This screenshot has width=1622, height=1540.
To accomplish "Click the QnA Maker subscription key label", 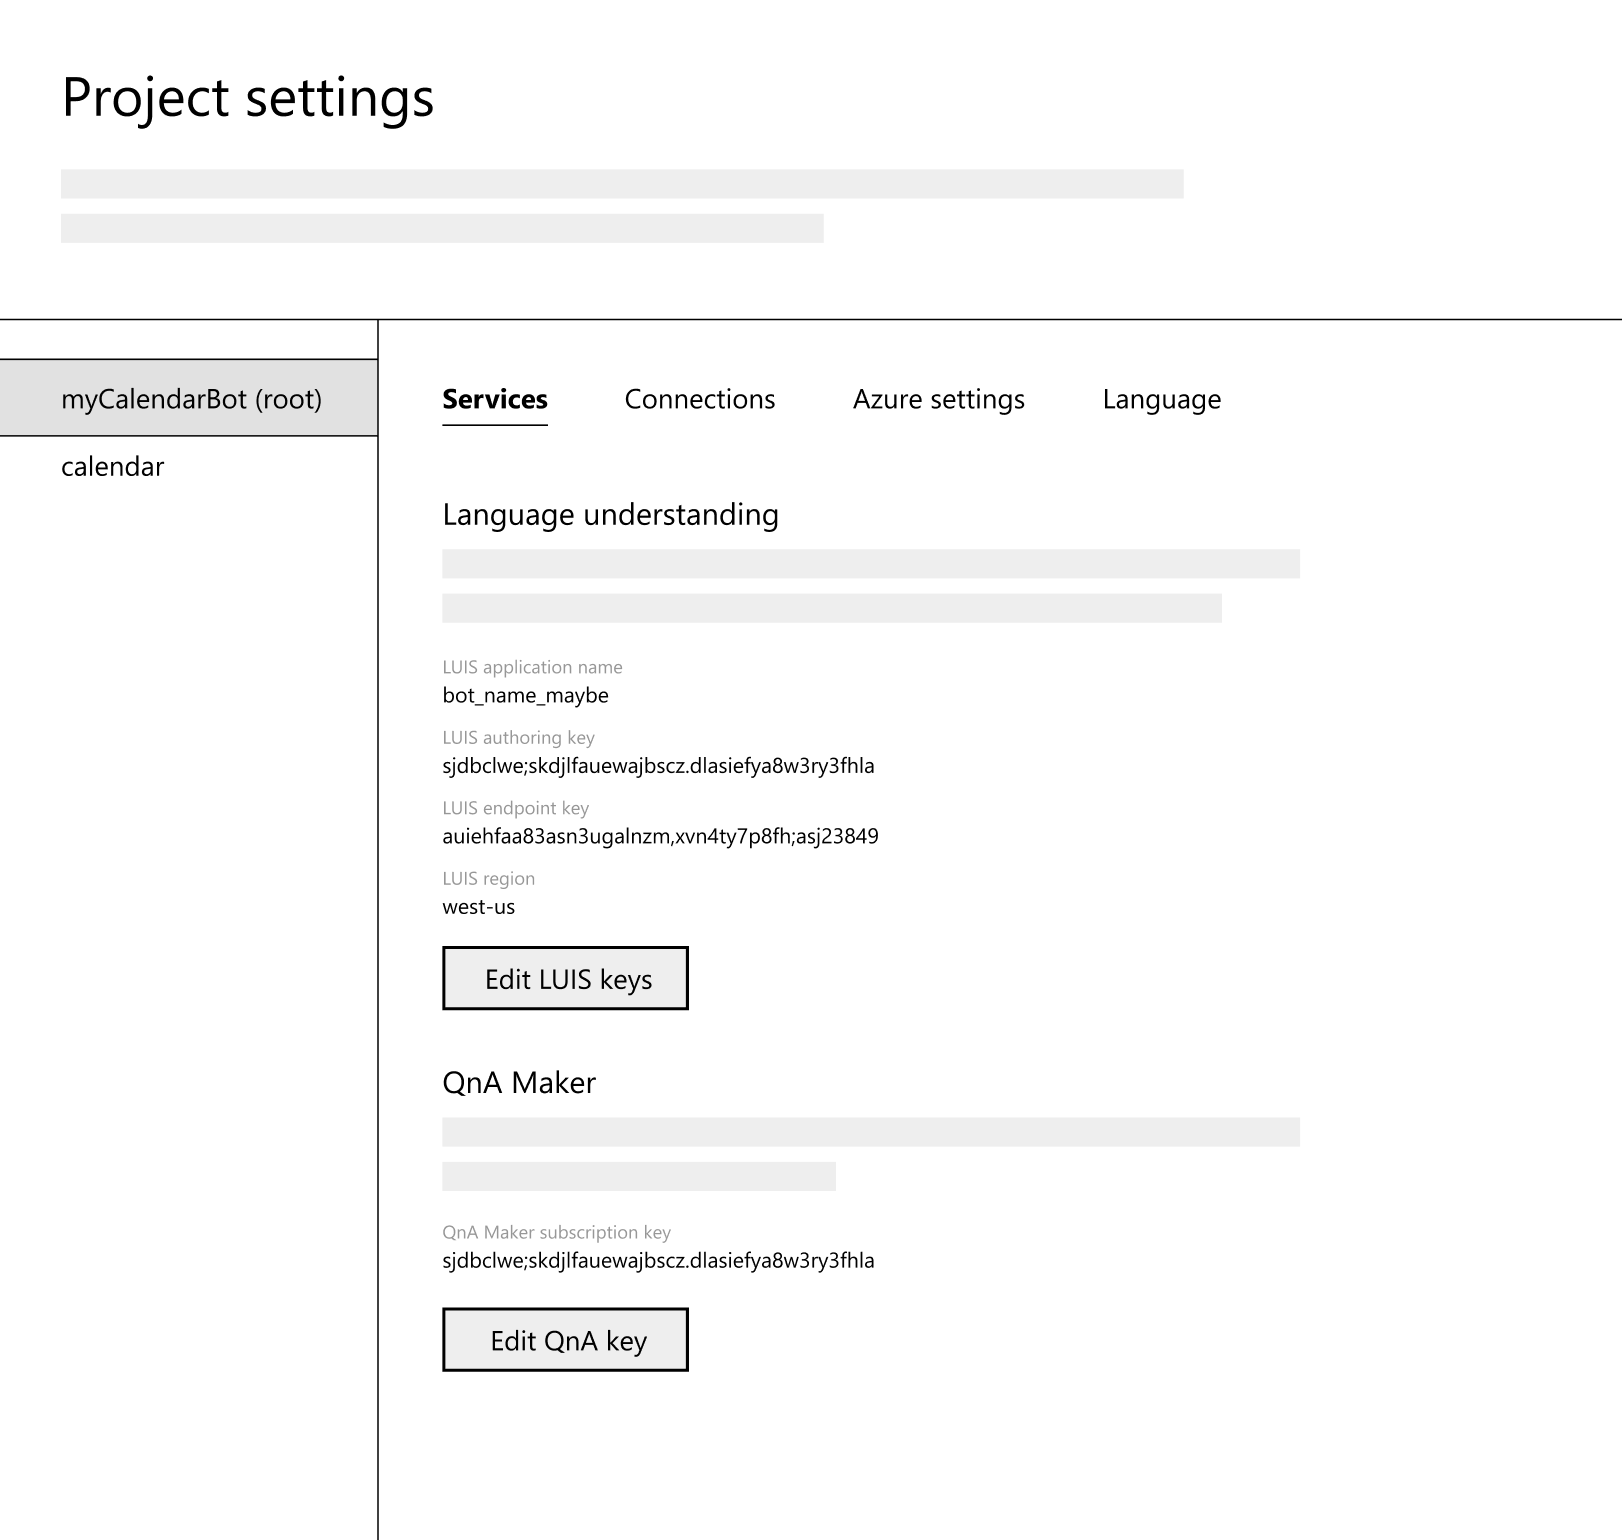I will 557,1232.
